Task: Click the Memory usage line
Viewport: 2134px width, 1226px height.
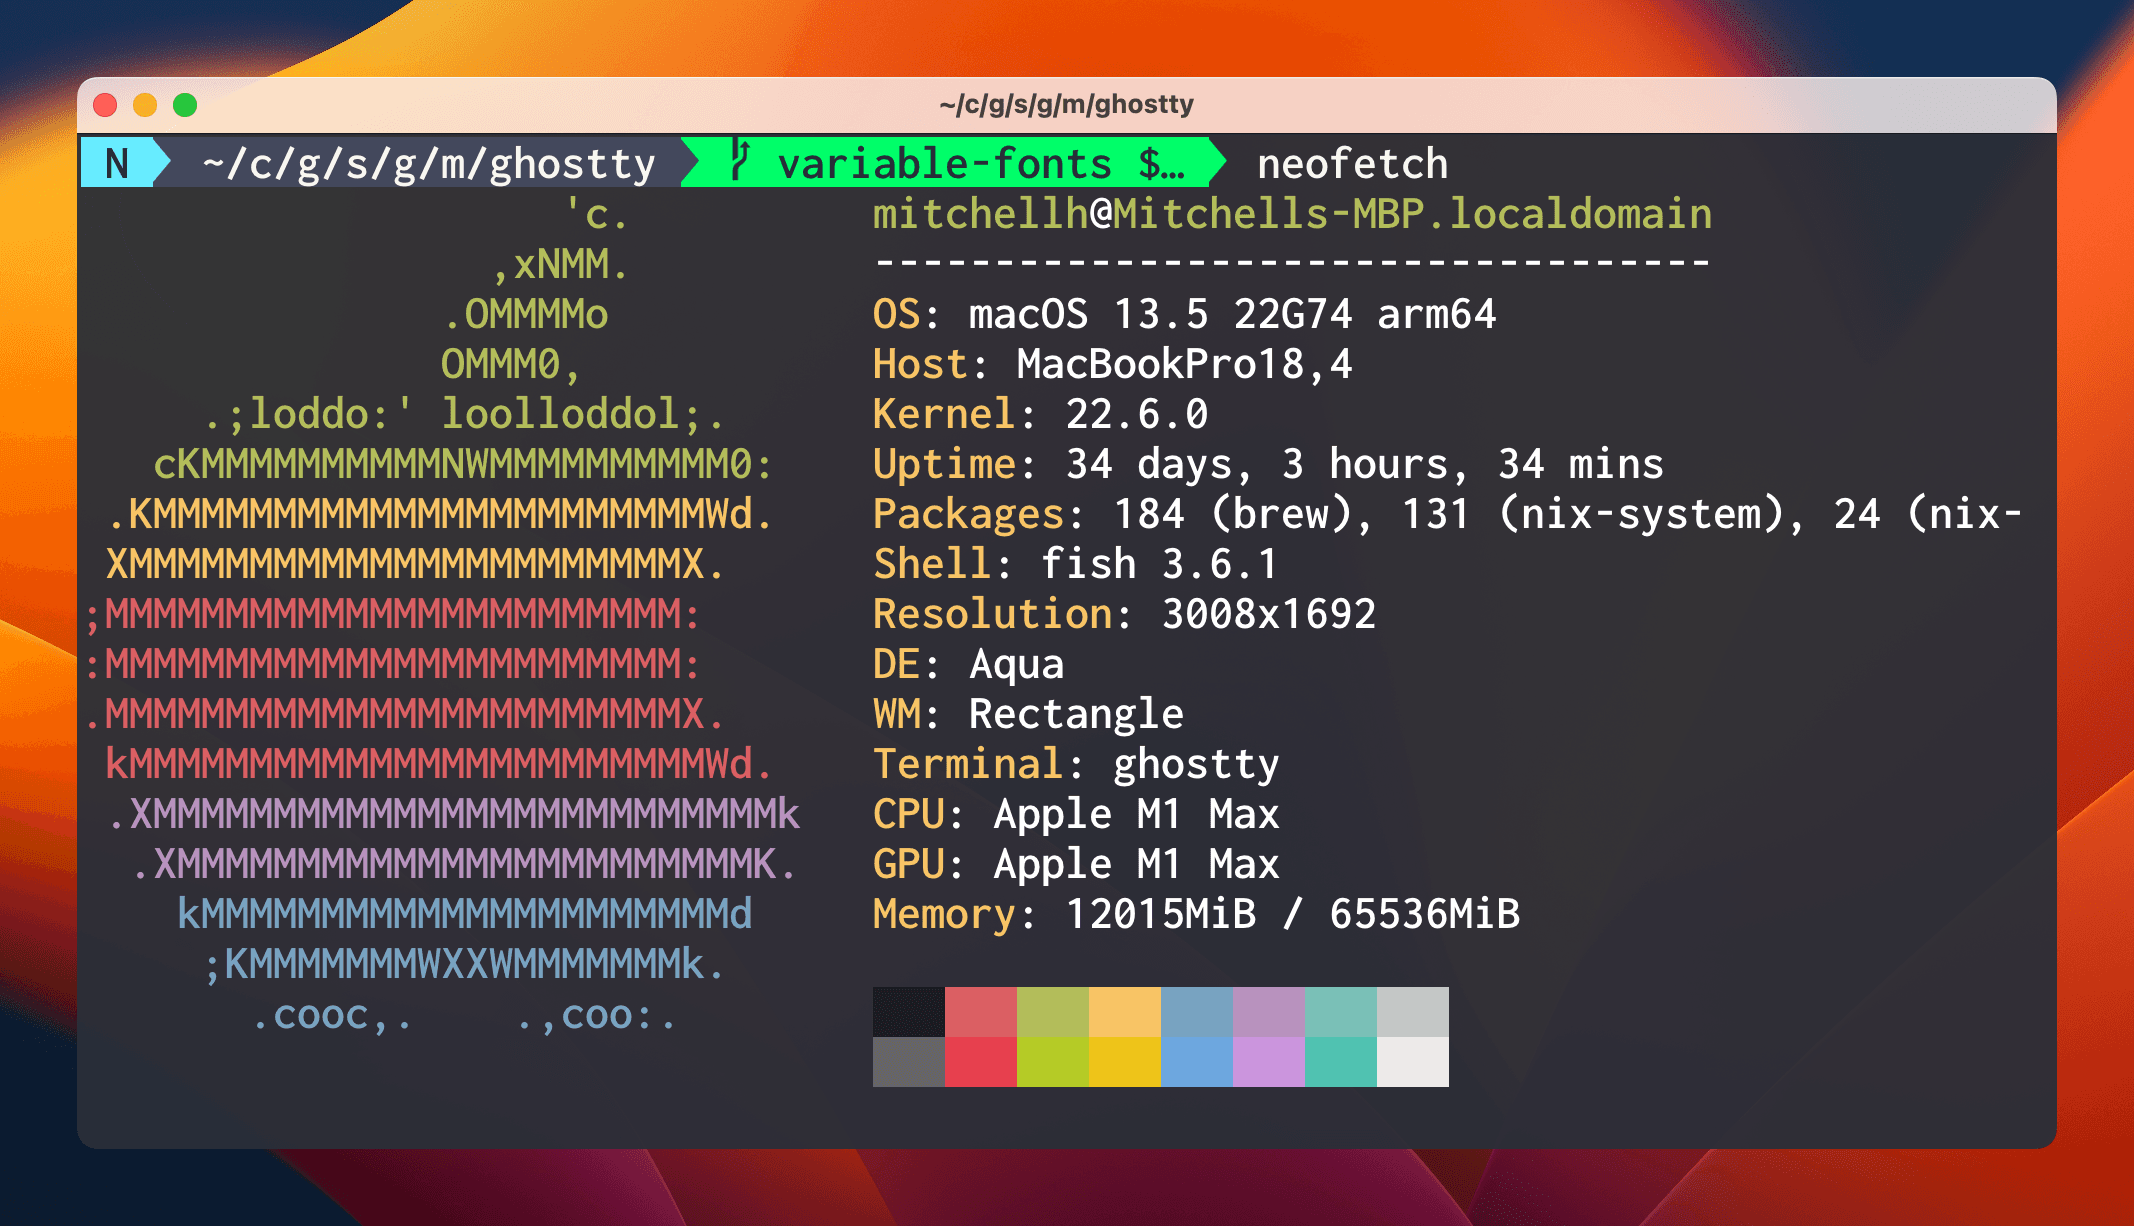Action: pyautogui.click(x=1196, y=914)
